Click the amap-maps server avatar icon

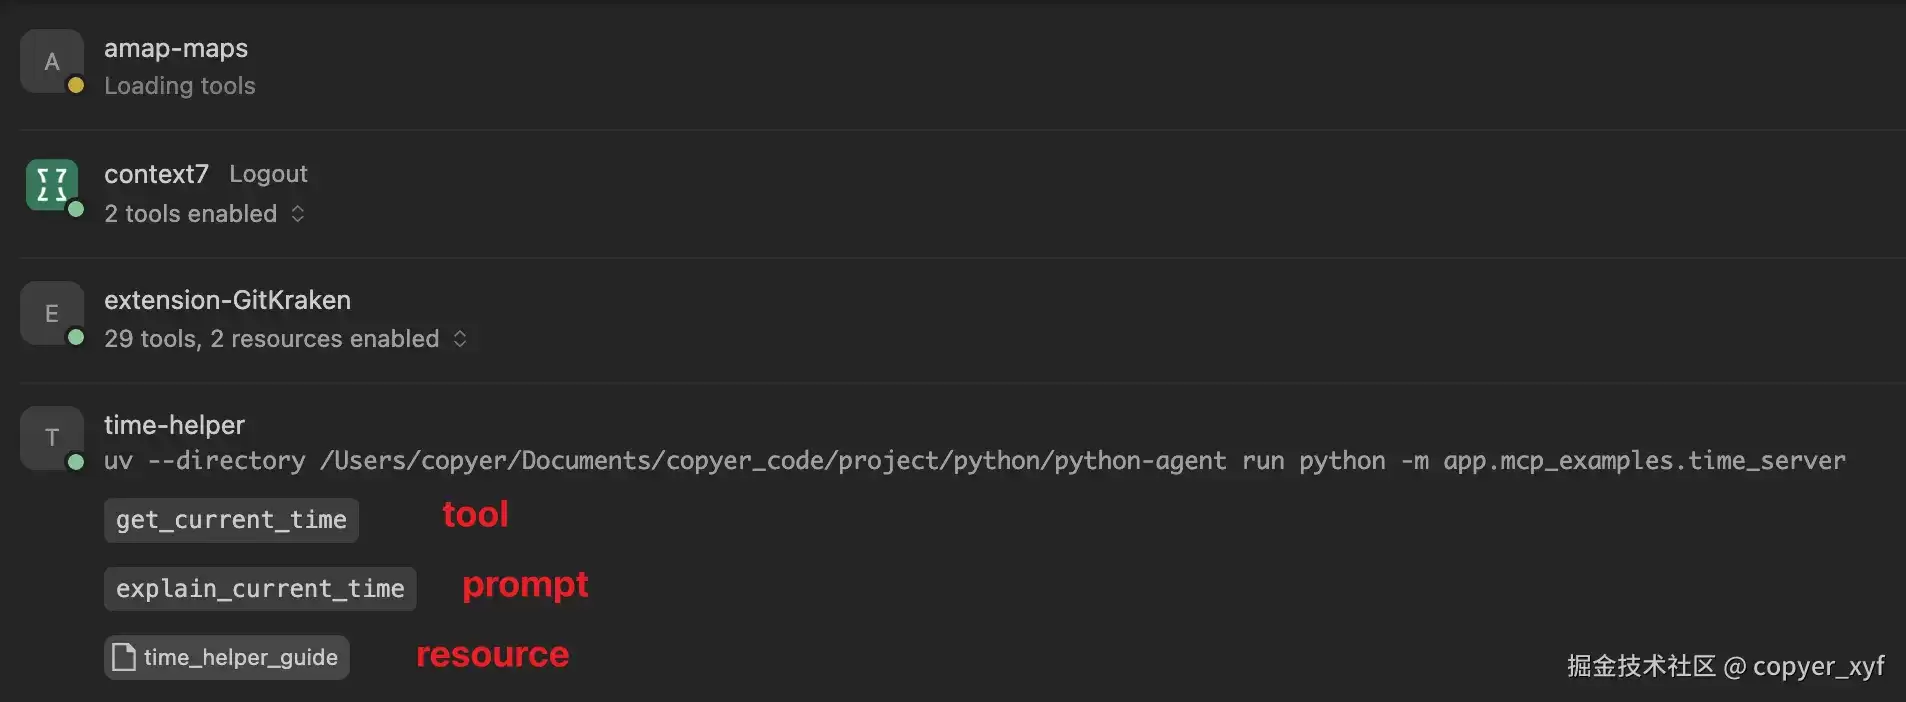pyautogui.click(x=51, y=61)
